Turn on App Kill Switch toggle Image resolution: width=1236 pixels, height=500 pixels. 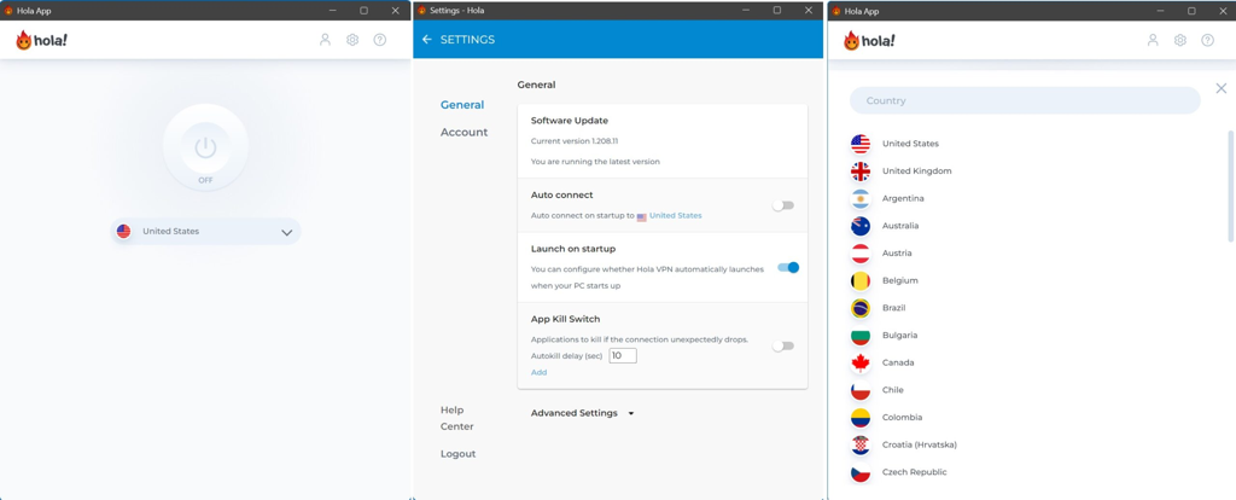tap(783, 346)
